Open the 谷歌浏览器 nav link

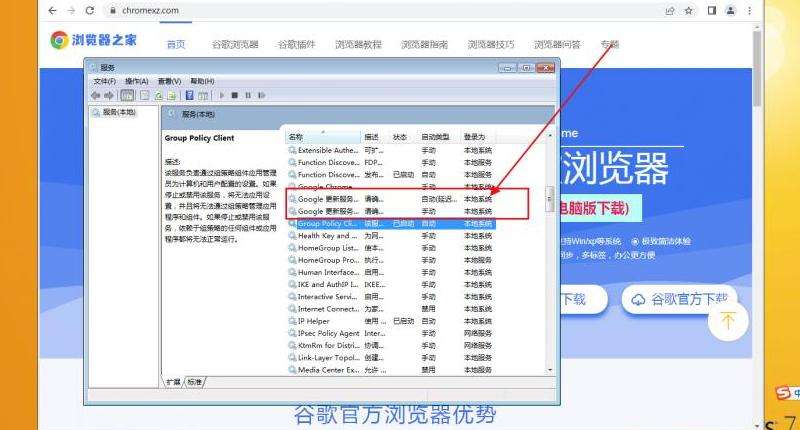pos(235,44)
